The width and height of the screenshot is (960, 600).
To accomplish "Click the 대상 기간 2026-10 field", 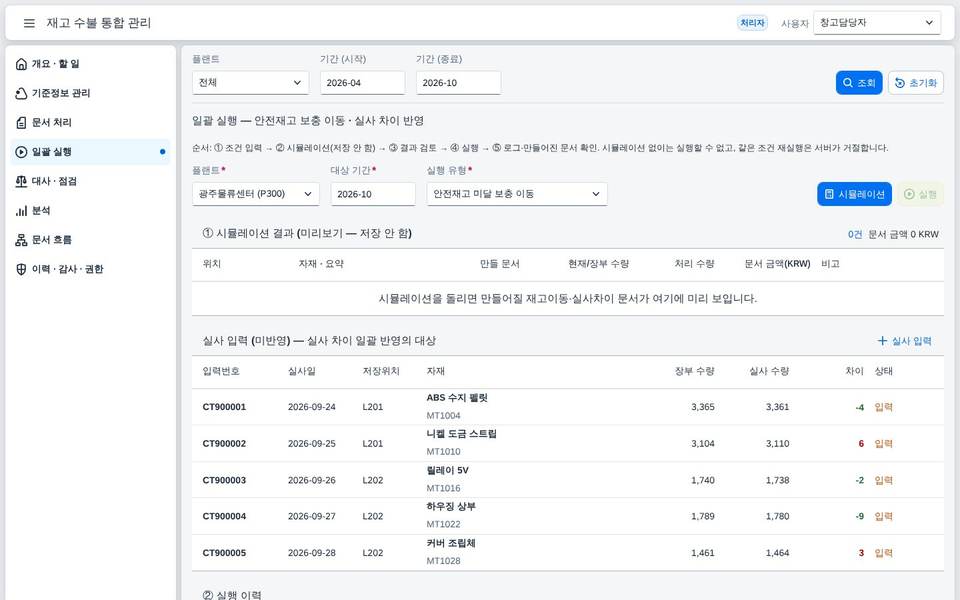I will (x=373, y=194).
